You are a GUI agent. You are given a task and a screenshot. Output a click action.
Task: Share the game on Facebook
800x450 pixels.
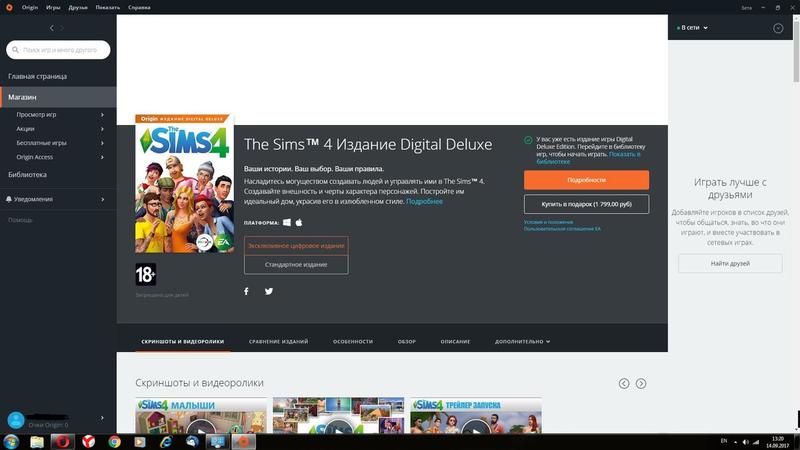(x=246, y=291)
